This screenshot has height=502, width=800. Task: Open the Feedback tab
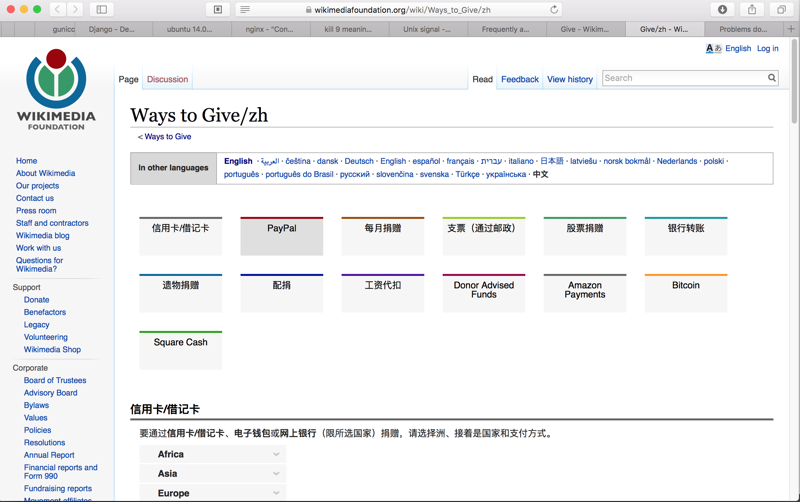[520, 79]
